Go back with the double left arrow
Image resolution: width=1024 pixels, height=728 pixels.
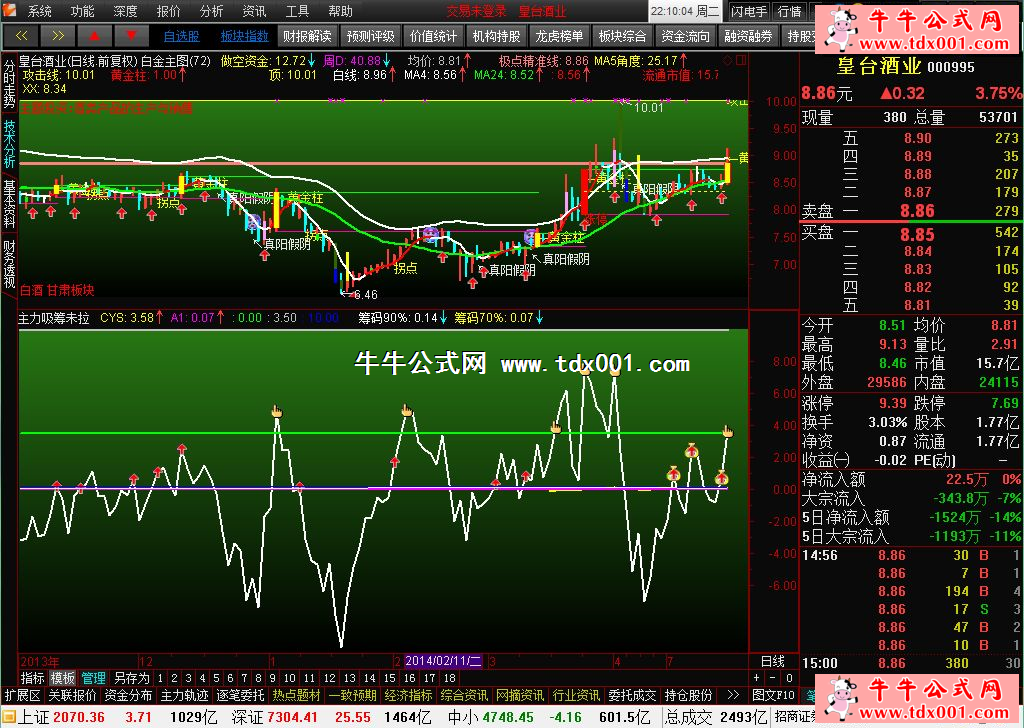21,36
